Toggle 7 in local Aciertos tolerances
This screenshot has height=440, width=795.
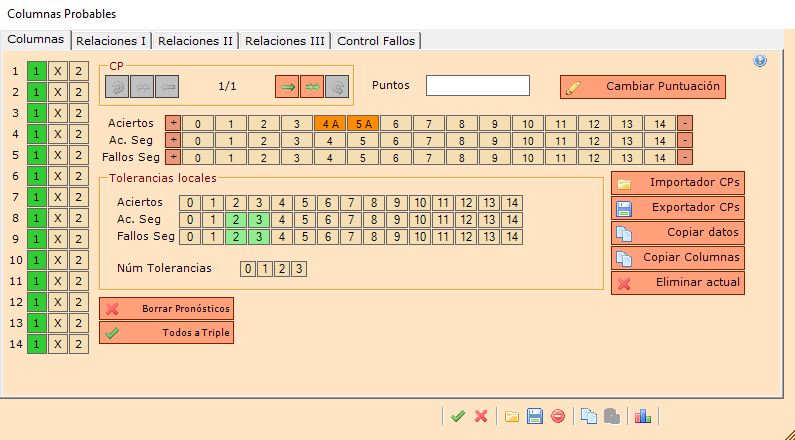pos(351,203)
